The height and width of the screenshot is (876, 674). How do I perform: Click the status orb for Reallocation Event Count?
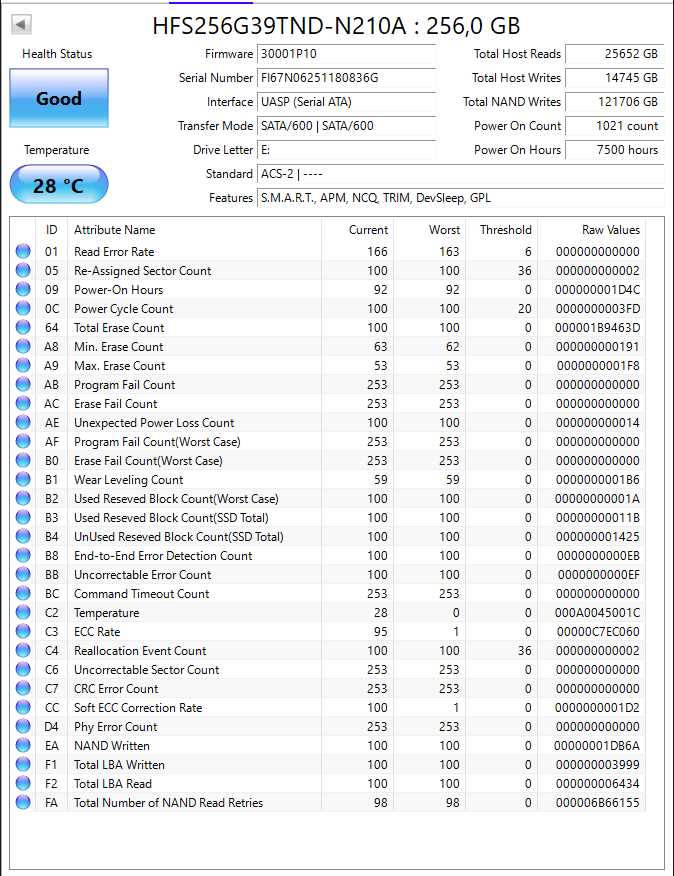[x=23, y=650]
